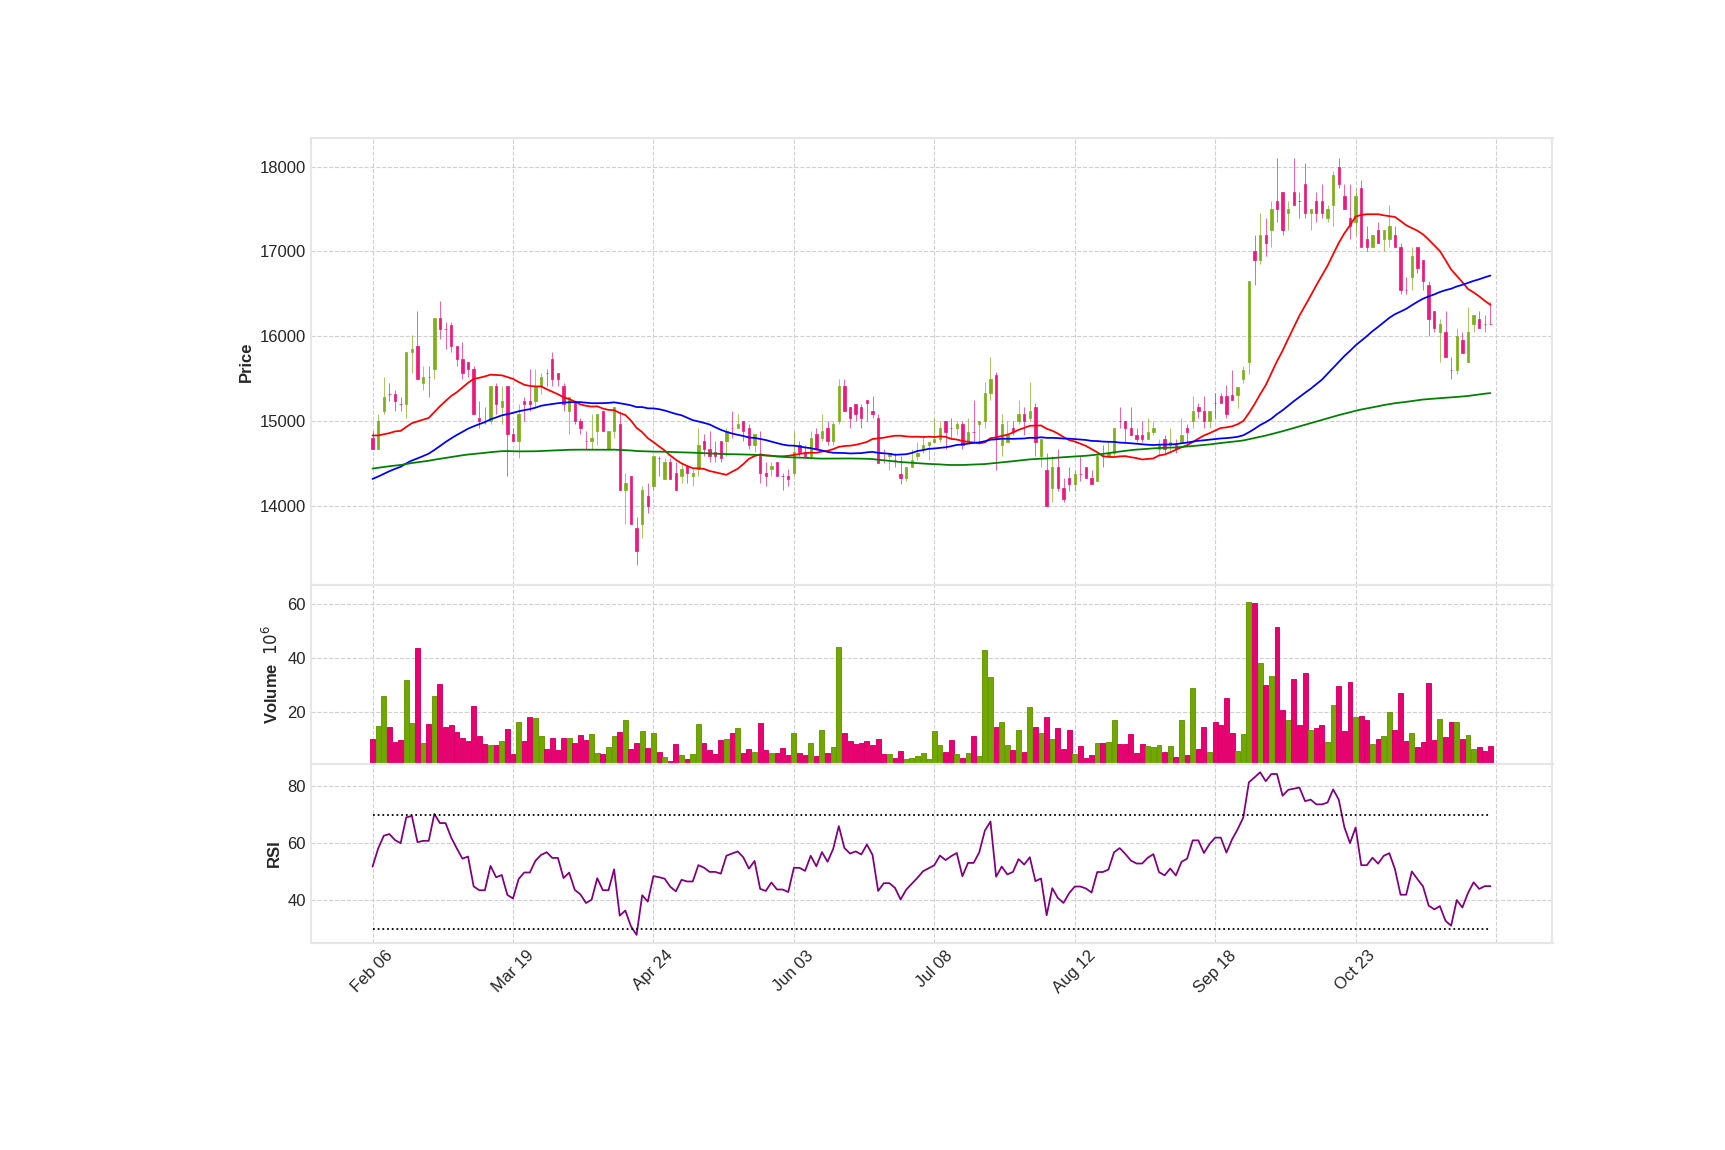Click the lowest candlestick in mid-April
This screenshot has height=1150, width=1725.
pyautogui.click(x=637, y=540)
